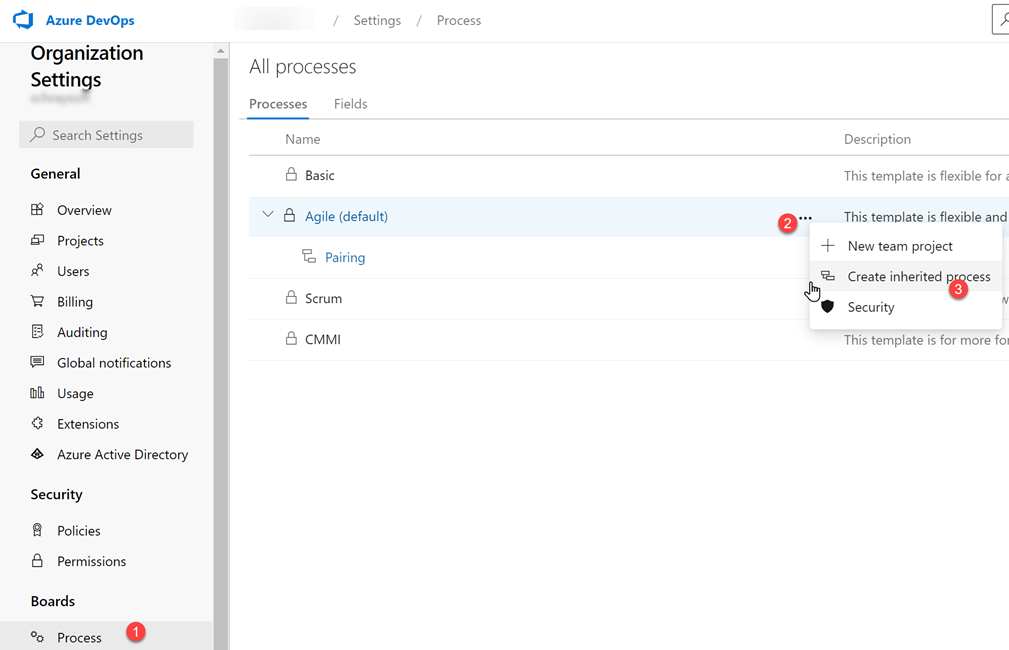Open Overview settings icon
The height and width of the screenshot is (650, 1009).
pyautogui.click(x=37, y=209)
